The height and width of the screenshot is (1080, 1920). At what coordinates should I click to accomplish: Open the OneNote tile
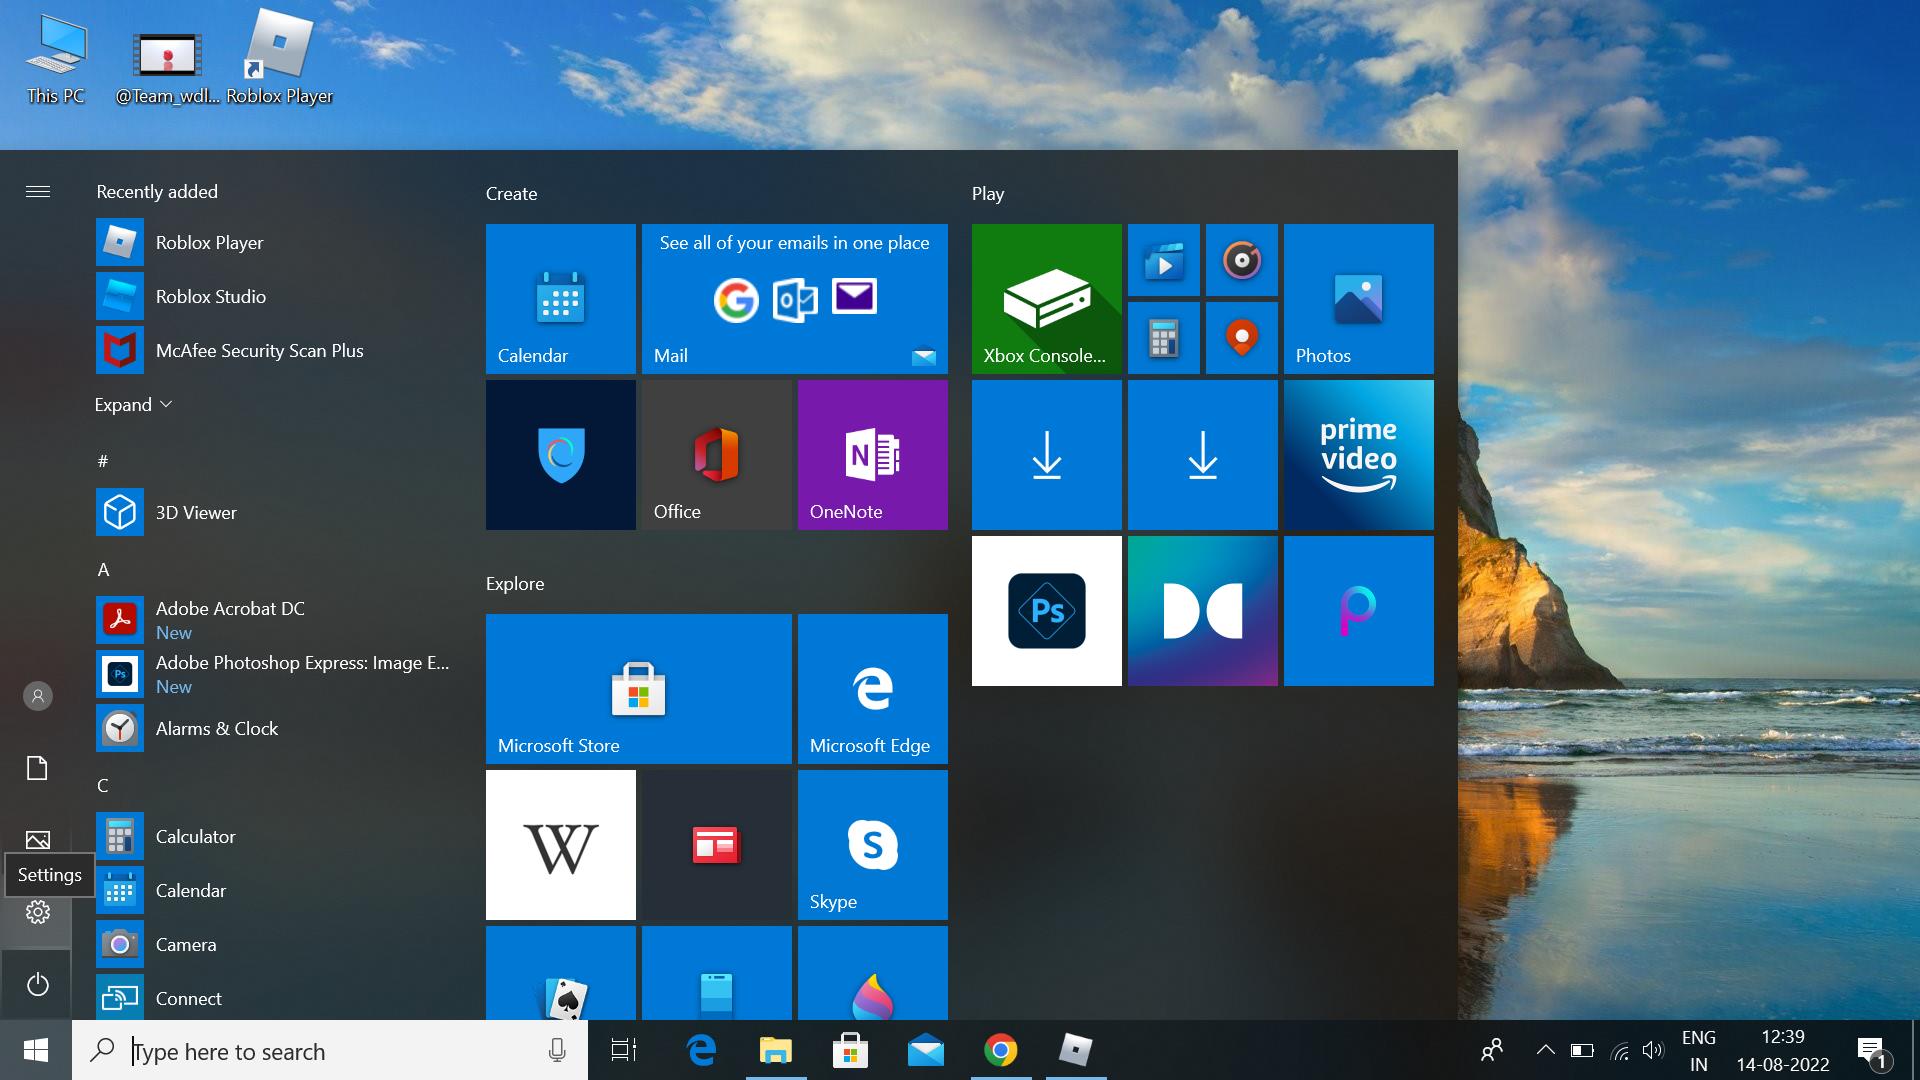point(872,455)
